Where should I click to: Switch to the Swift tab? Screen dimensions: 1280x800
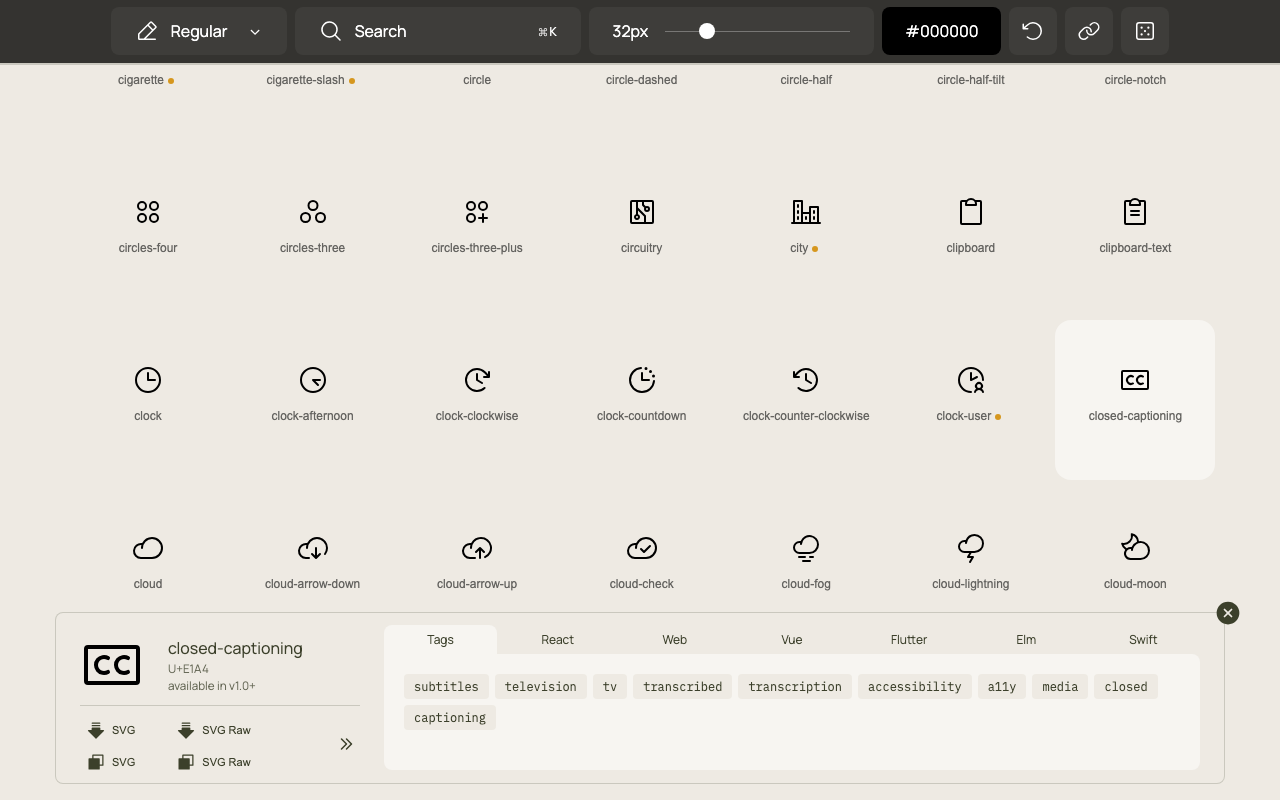click(1143, 640)
